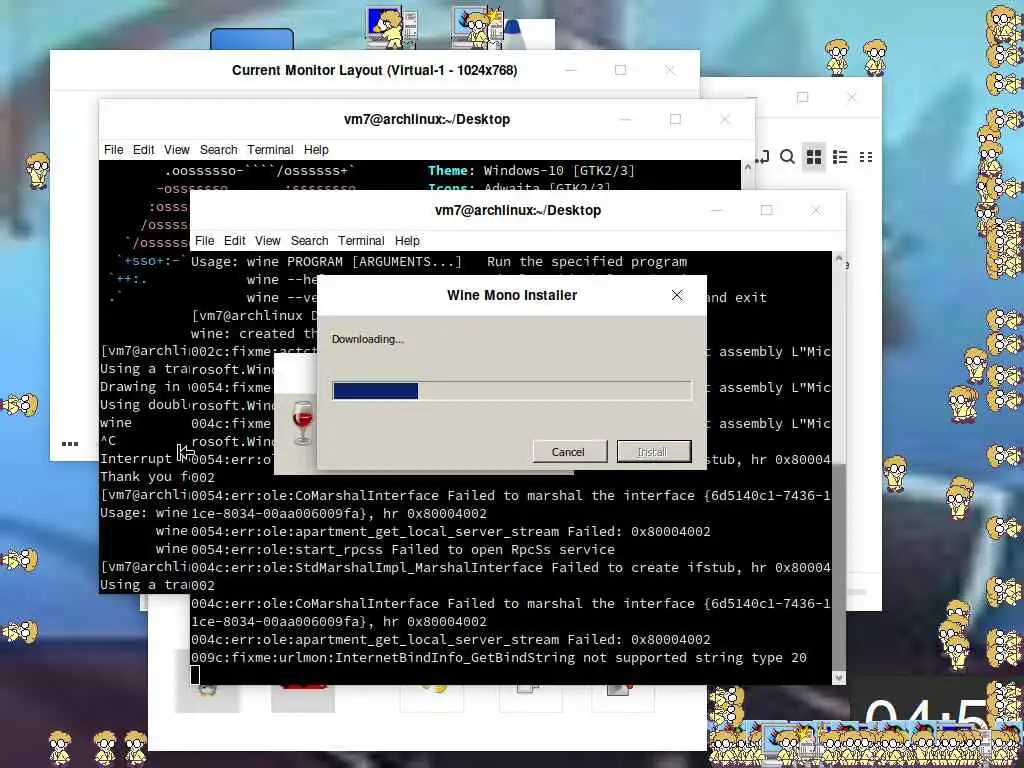The height and width of the screenshot is (768, 1024).
Task: Click the front terminal scrollbar thumb
Action: tap(839, 566)
